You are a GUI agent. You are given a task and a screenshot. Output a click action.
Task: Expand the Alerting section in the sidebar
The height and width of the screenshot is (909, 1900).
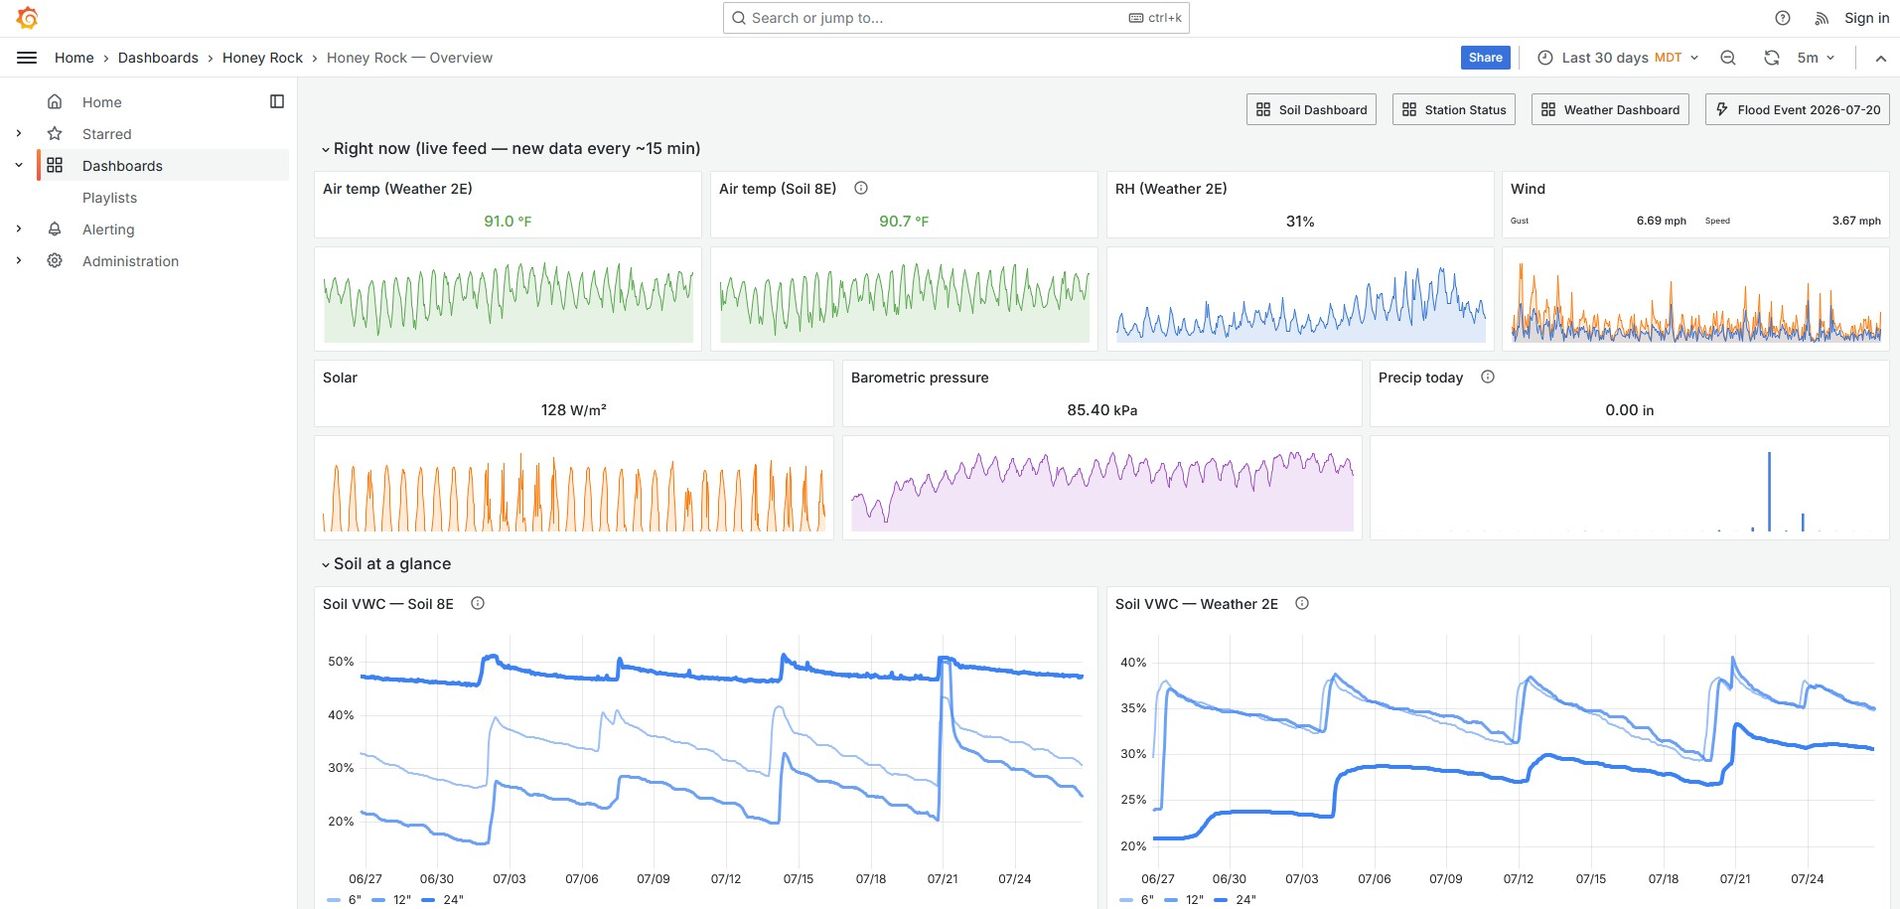[x=18, y=229]
